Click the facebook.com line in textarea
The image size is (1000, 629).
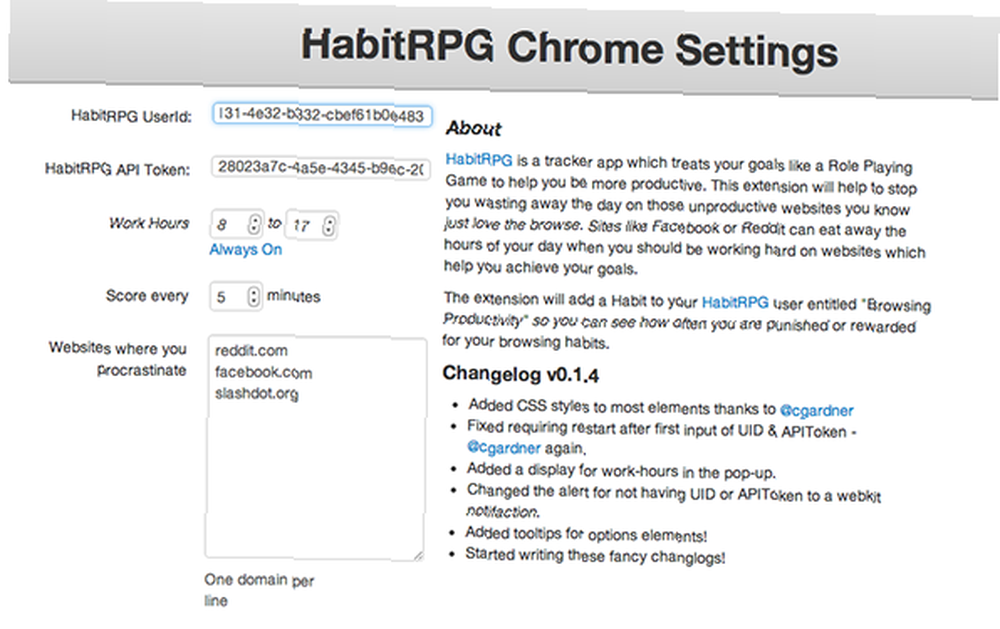[x=263, y=373]
